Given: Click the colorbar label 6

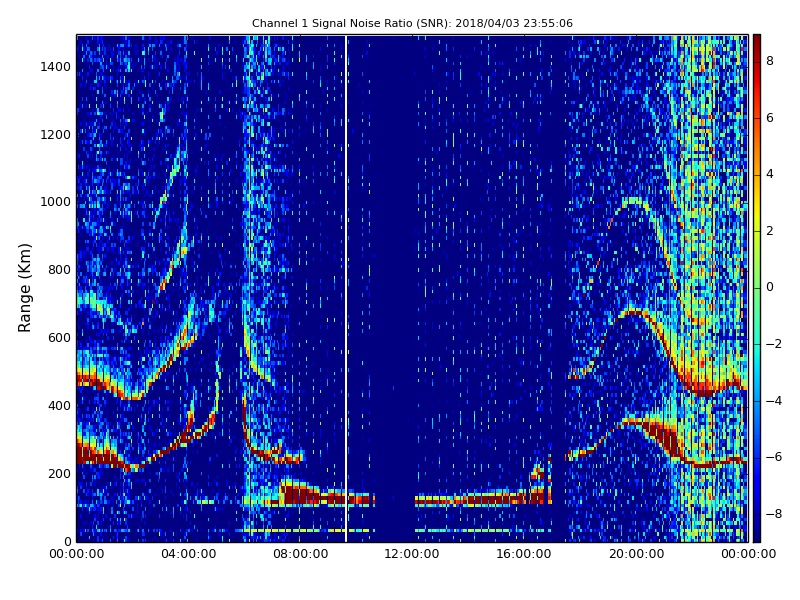Looking at the screenshot, I should click(770, 118).
